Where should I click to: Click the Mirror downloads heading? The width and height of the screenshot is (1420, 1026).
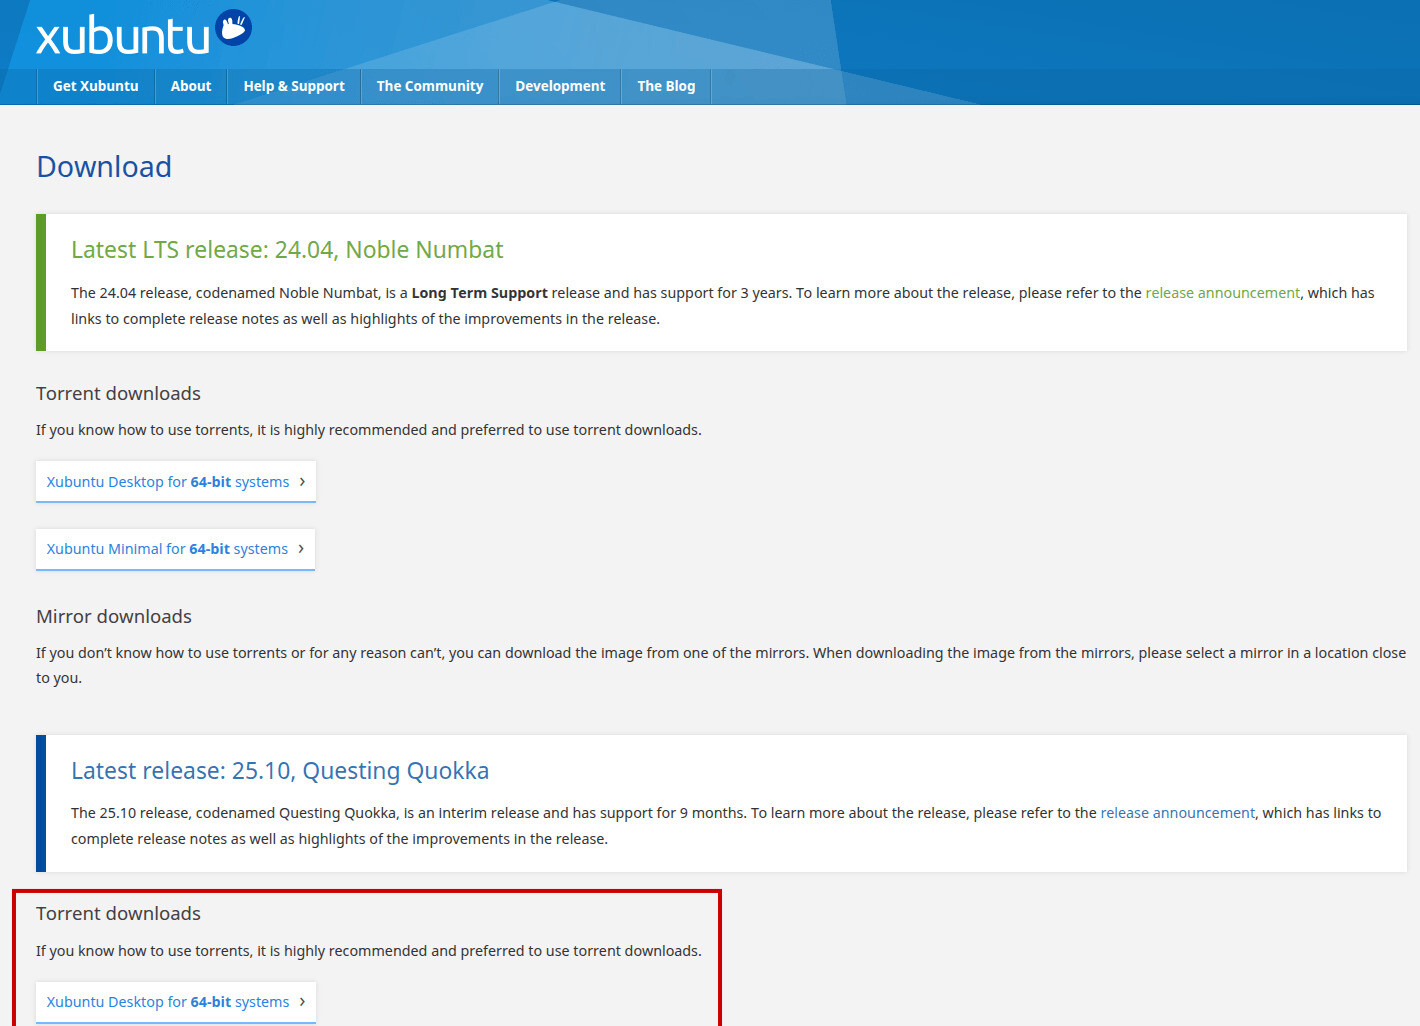tap(114, 617)
